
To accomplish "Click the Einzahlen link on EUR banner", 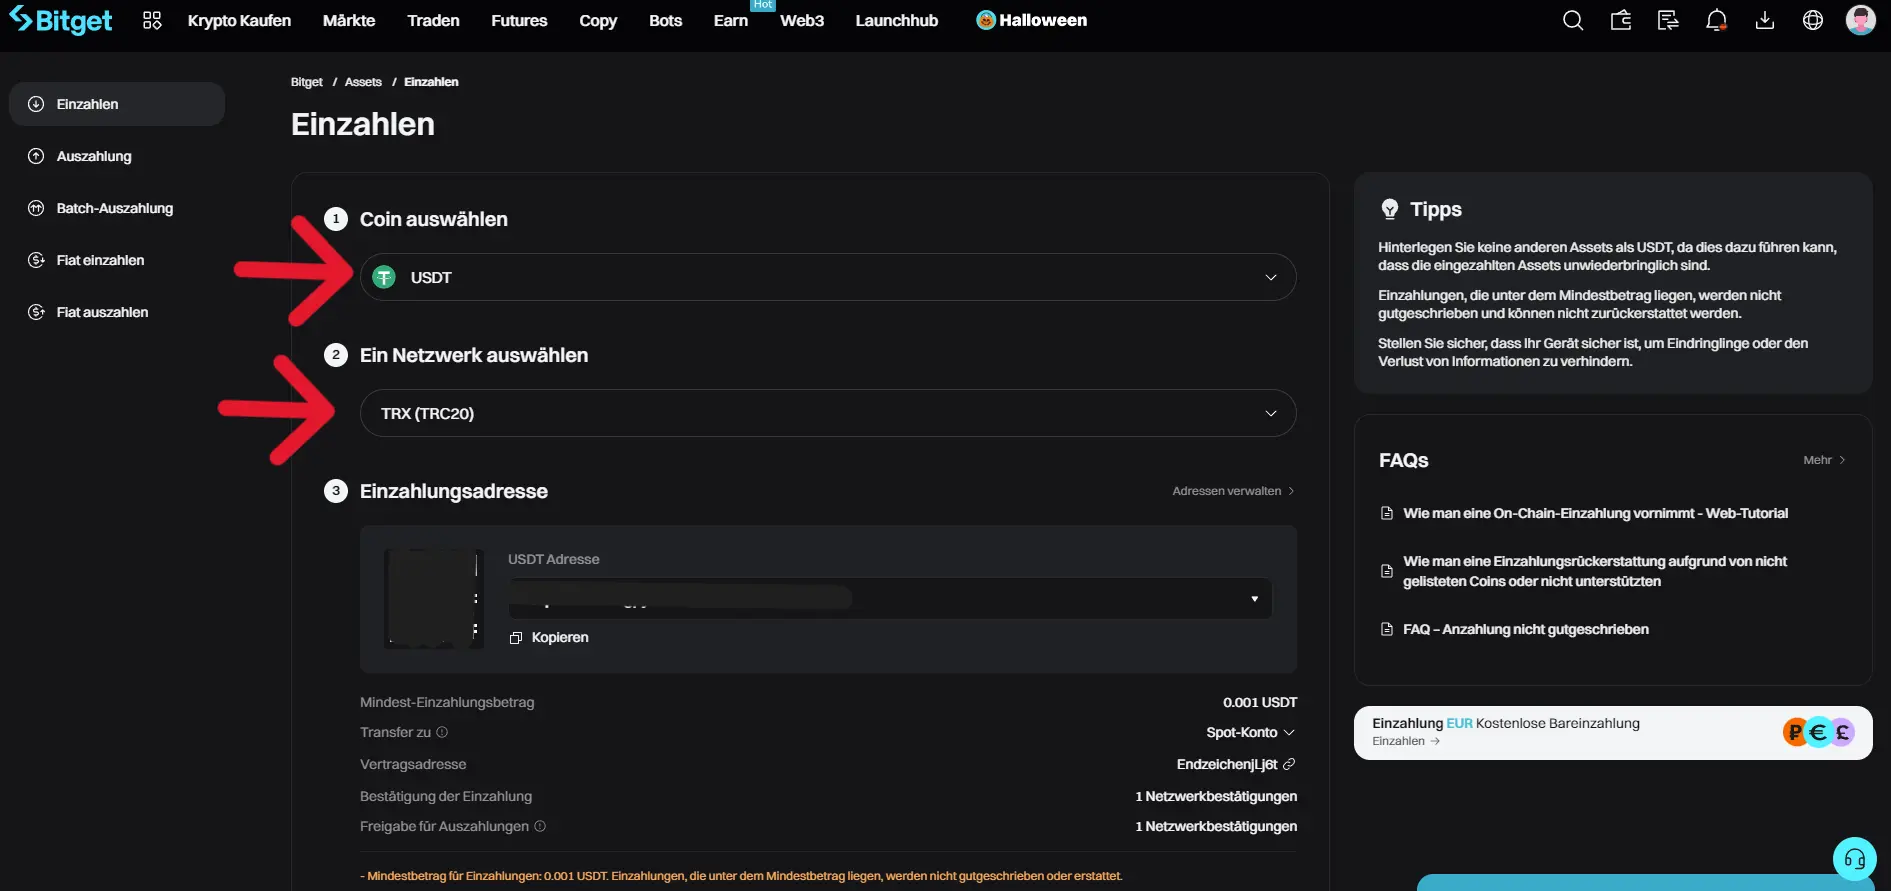I will (1406, 741).
